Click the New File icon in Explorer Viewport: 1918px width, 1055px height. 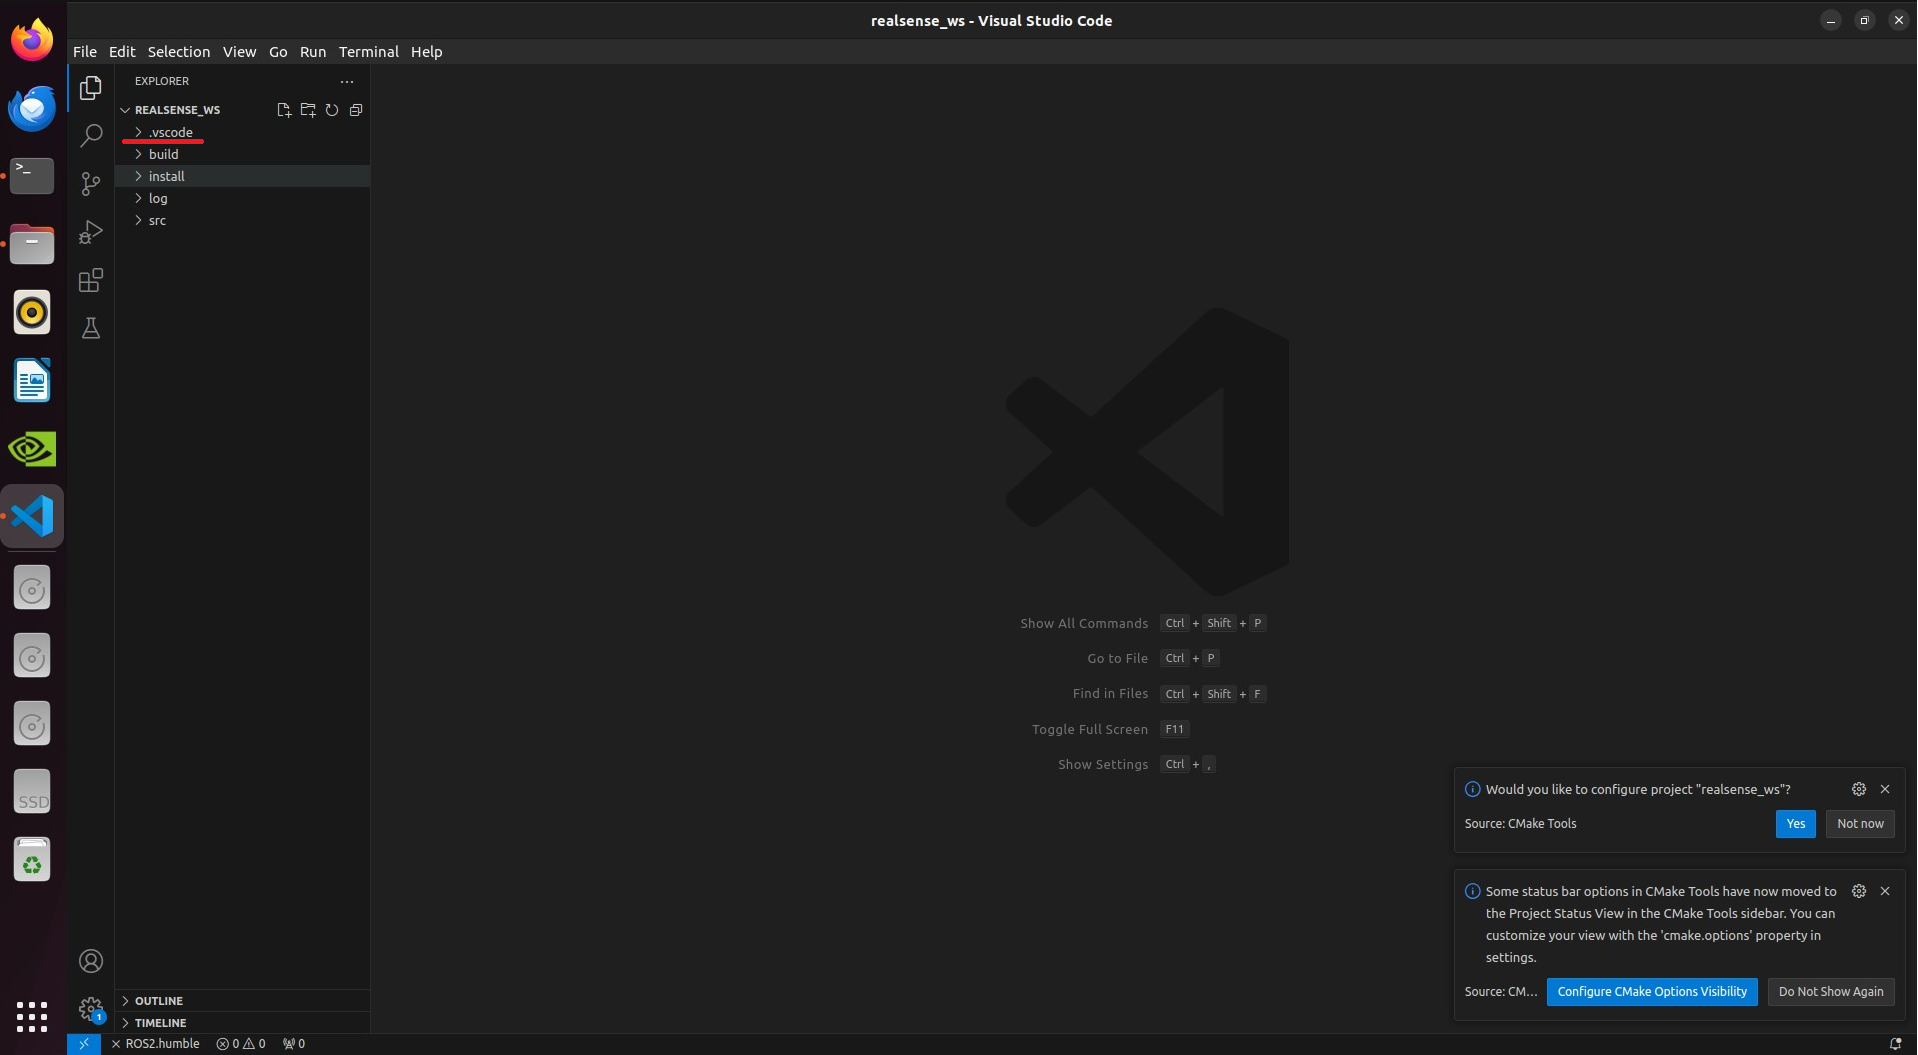pos(284,110)
